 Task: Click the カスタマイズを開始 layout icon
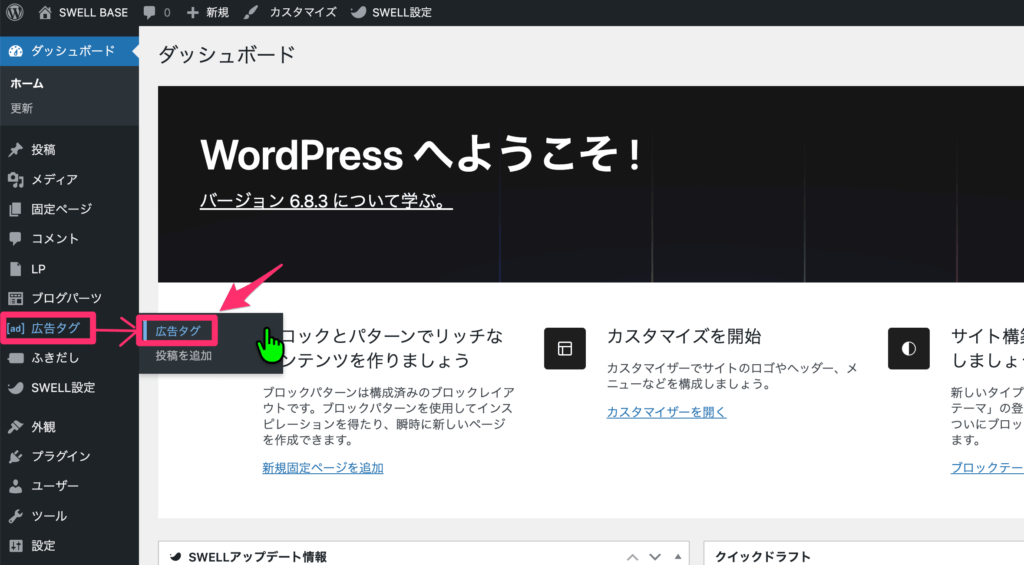[x=564, y=349]
